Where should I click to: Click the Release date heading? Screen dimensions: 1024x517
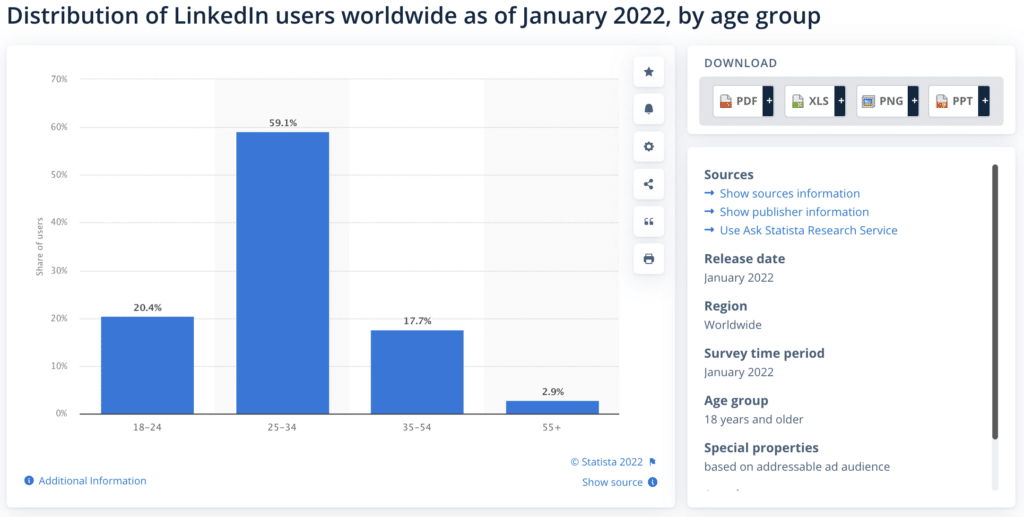(x=744, y=258)
